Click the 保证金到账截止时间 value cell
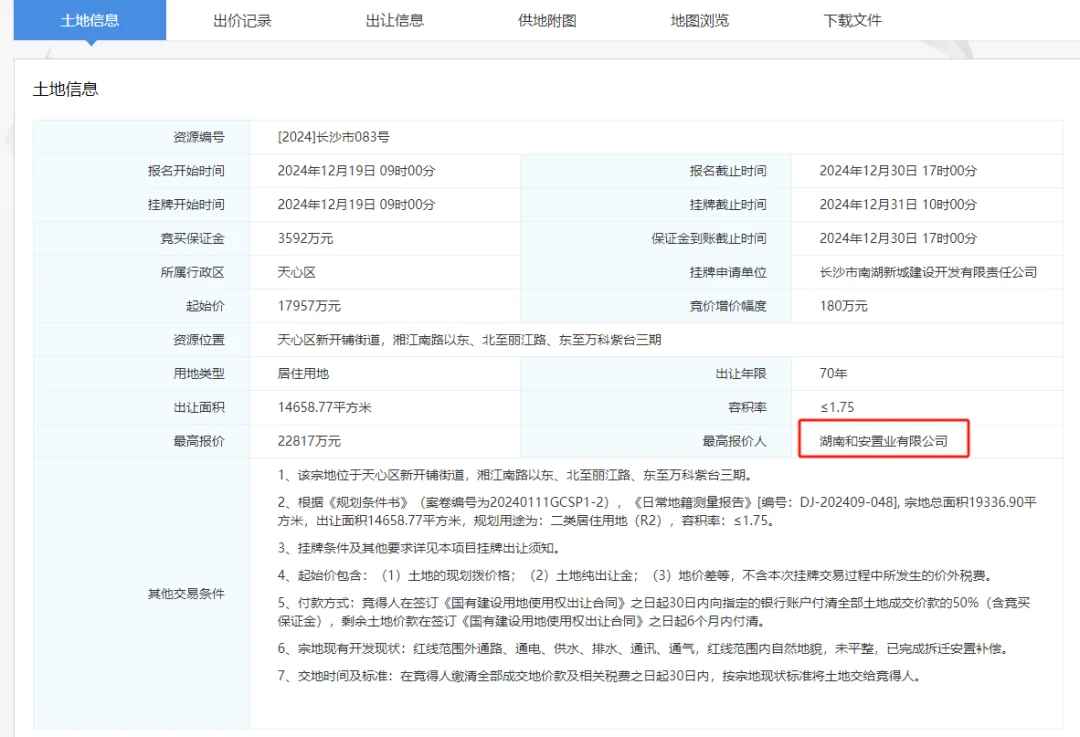Image resolution: width=1080 pixels, height=737 pixels. coord(927,238)
